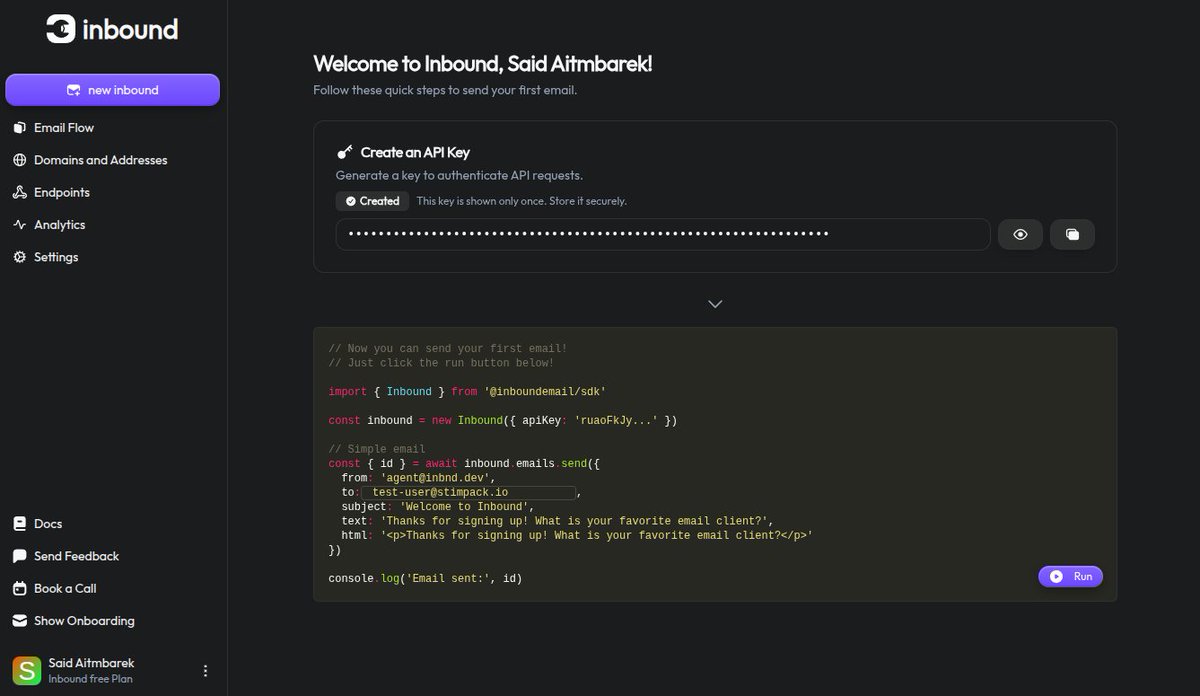Open Send Feedback

coord(77,556)
